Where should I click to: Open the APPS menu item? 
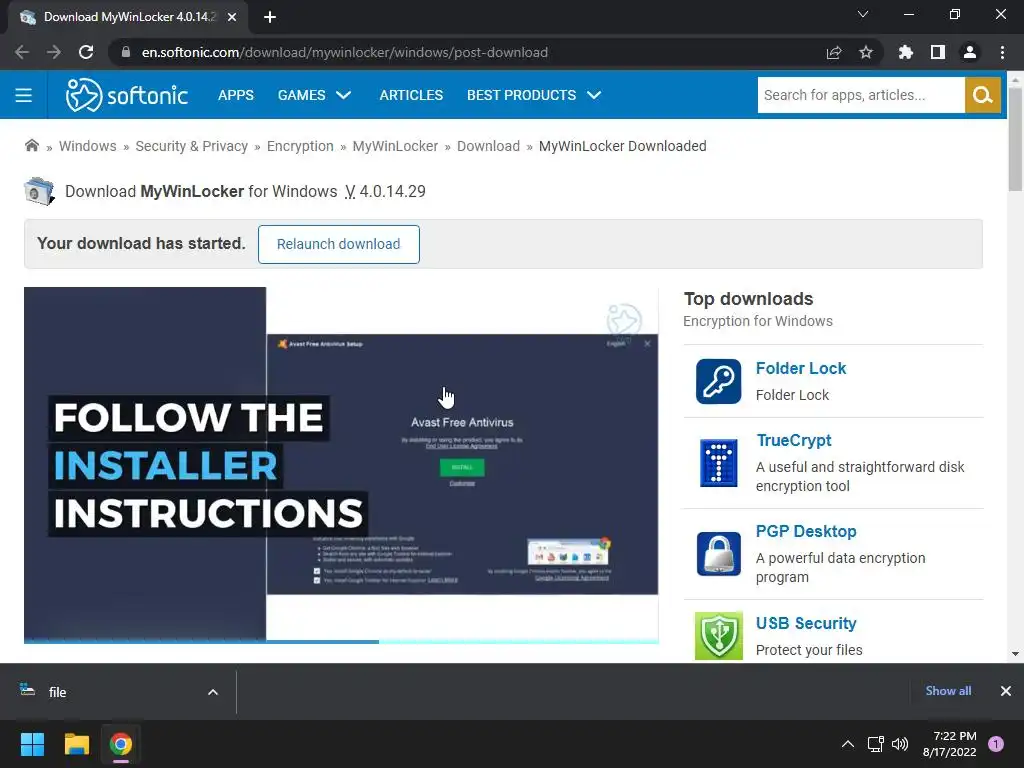(236, 95)
